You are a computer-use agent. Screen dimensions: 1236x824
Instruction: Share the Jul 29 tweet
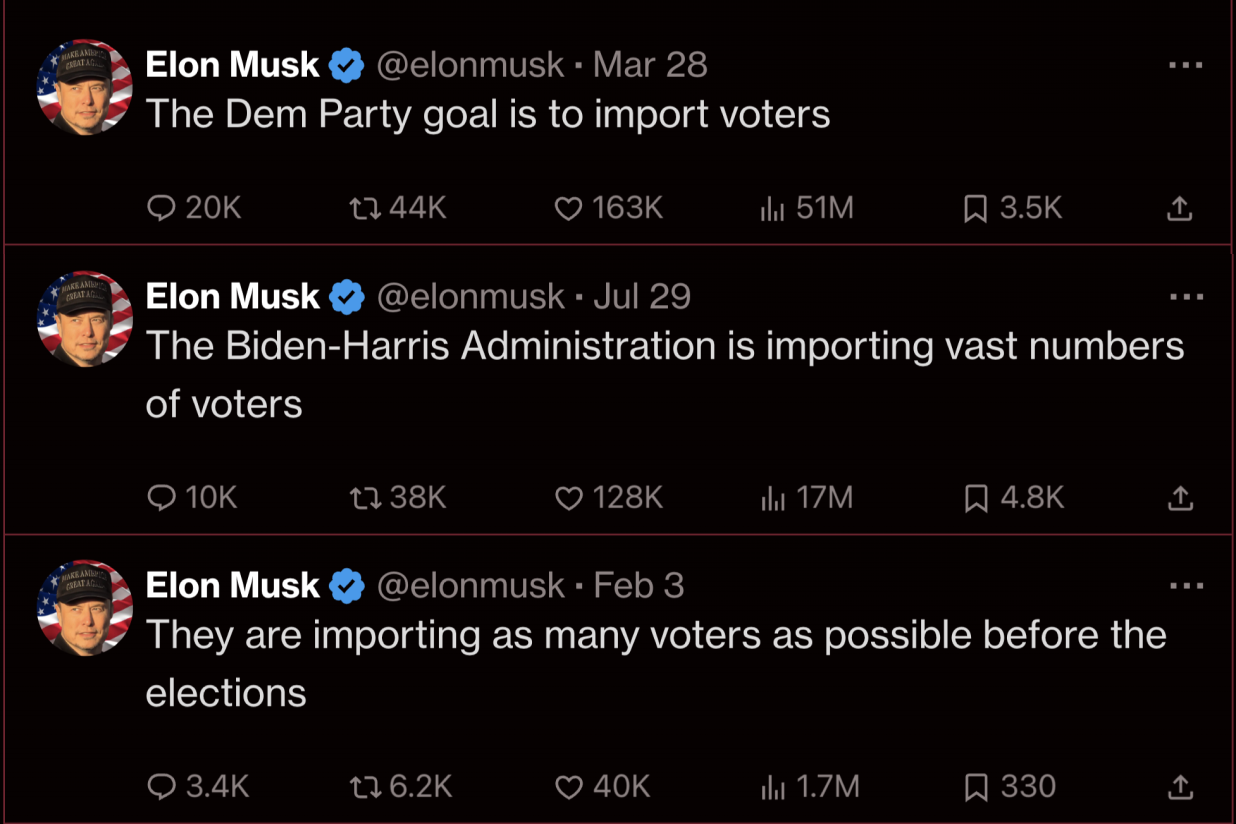(x=1180, y=497)
